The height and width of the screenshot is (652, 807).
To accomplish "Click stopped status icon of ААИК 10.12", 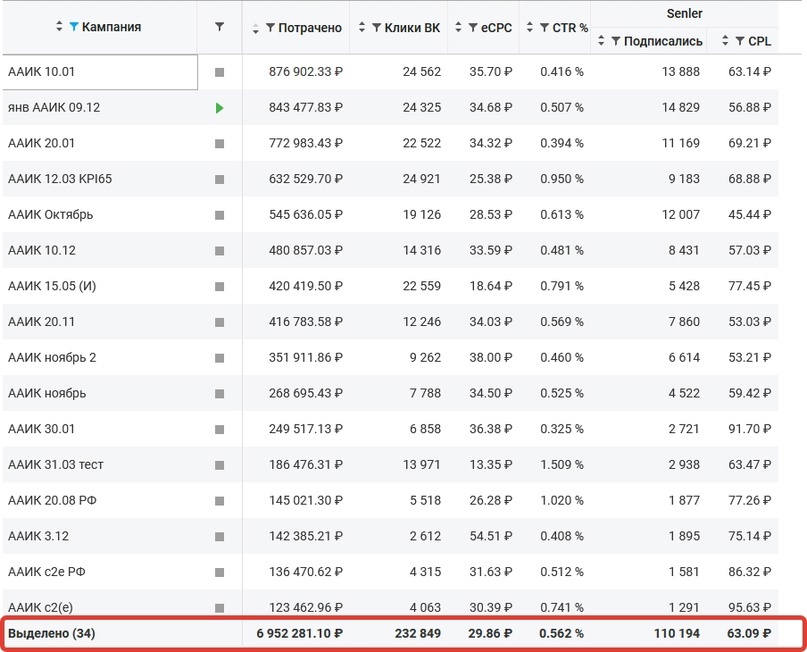I will [220, 251].
